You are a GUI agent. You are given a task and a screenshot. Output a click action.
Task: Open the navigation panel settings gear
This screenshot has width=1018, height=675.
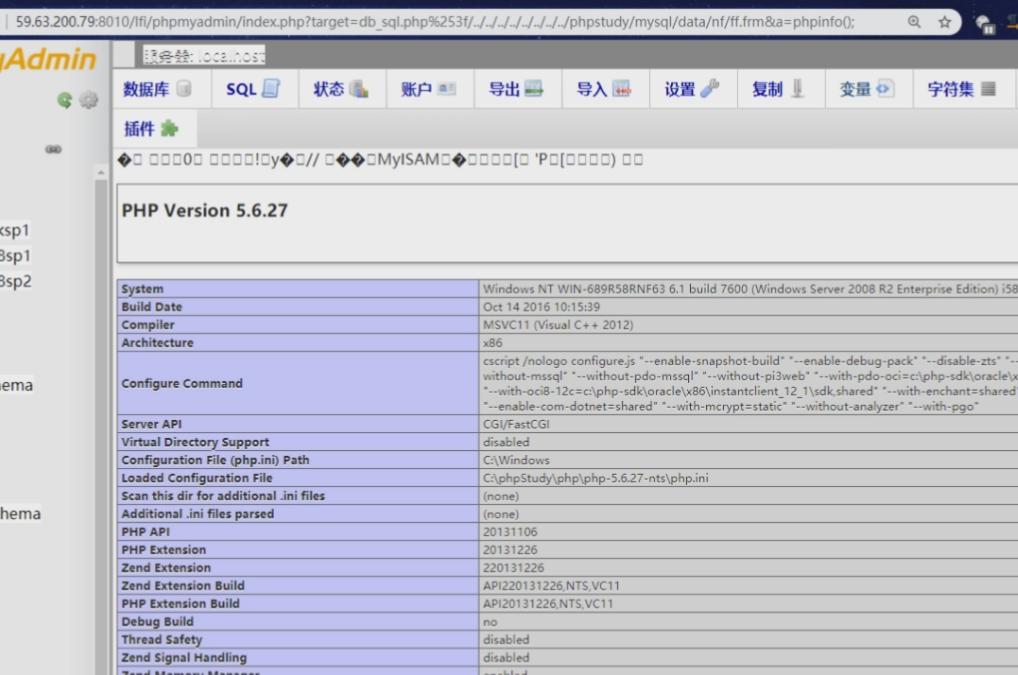[x=88, y=100]
